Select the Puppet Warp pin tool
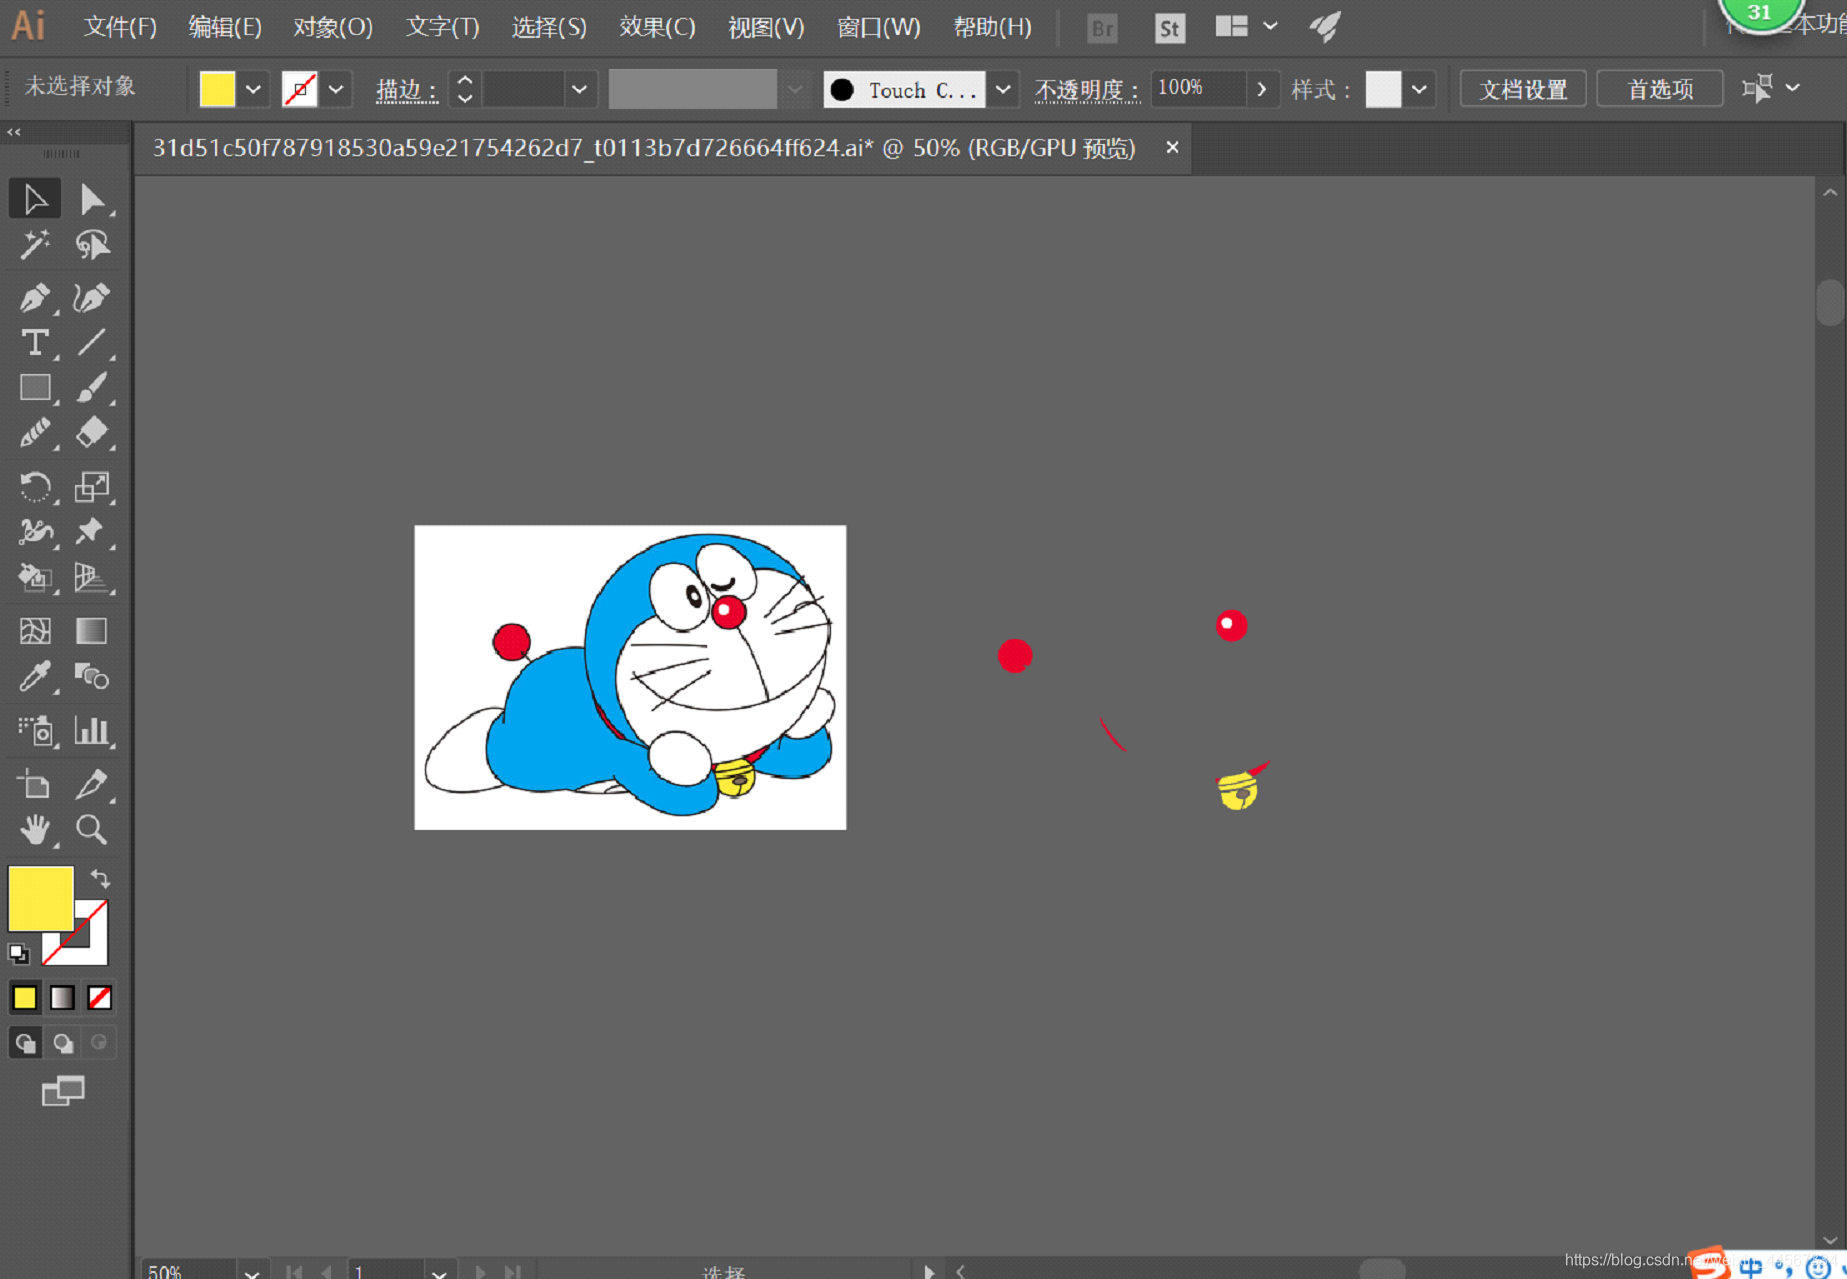Viewport: 1847px width, 1279px height. point(92,531)
